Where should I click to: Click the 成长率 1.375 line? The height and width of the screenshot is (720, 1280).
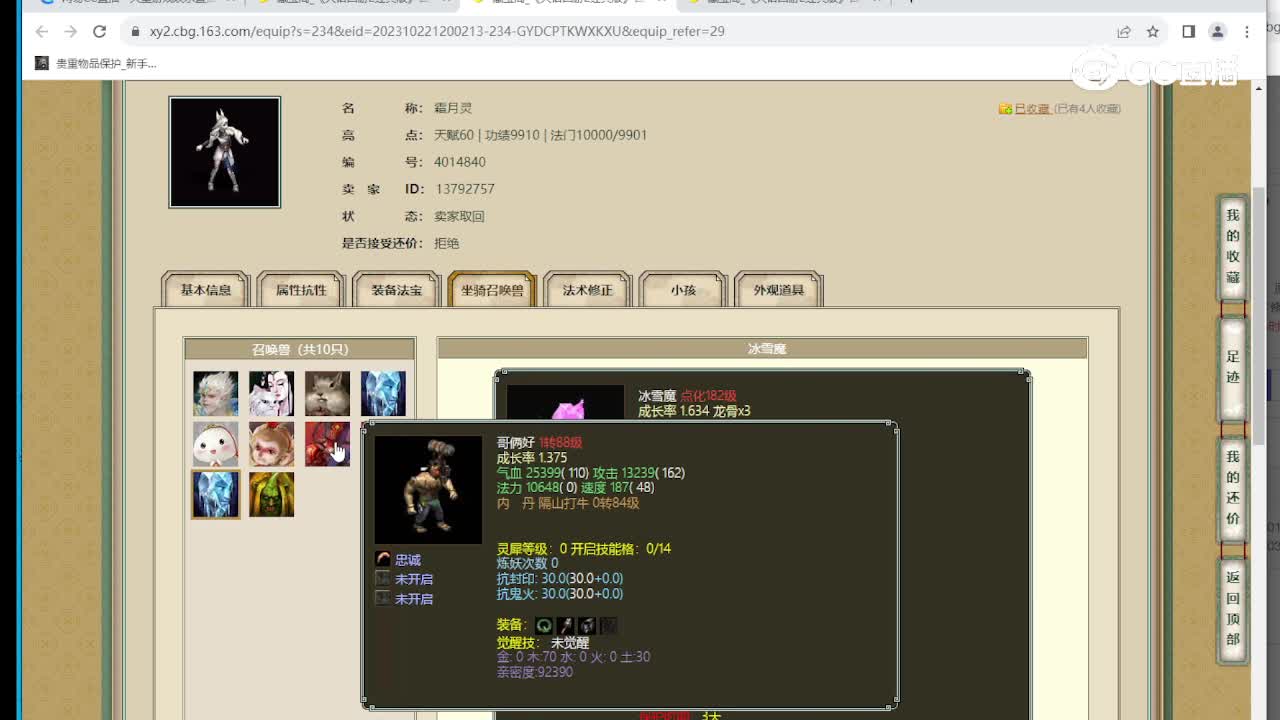click(532, 458)
